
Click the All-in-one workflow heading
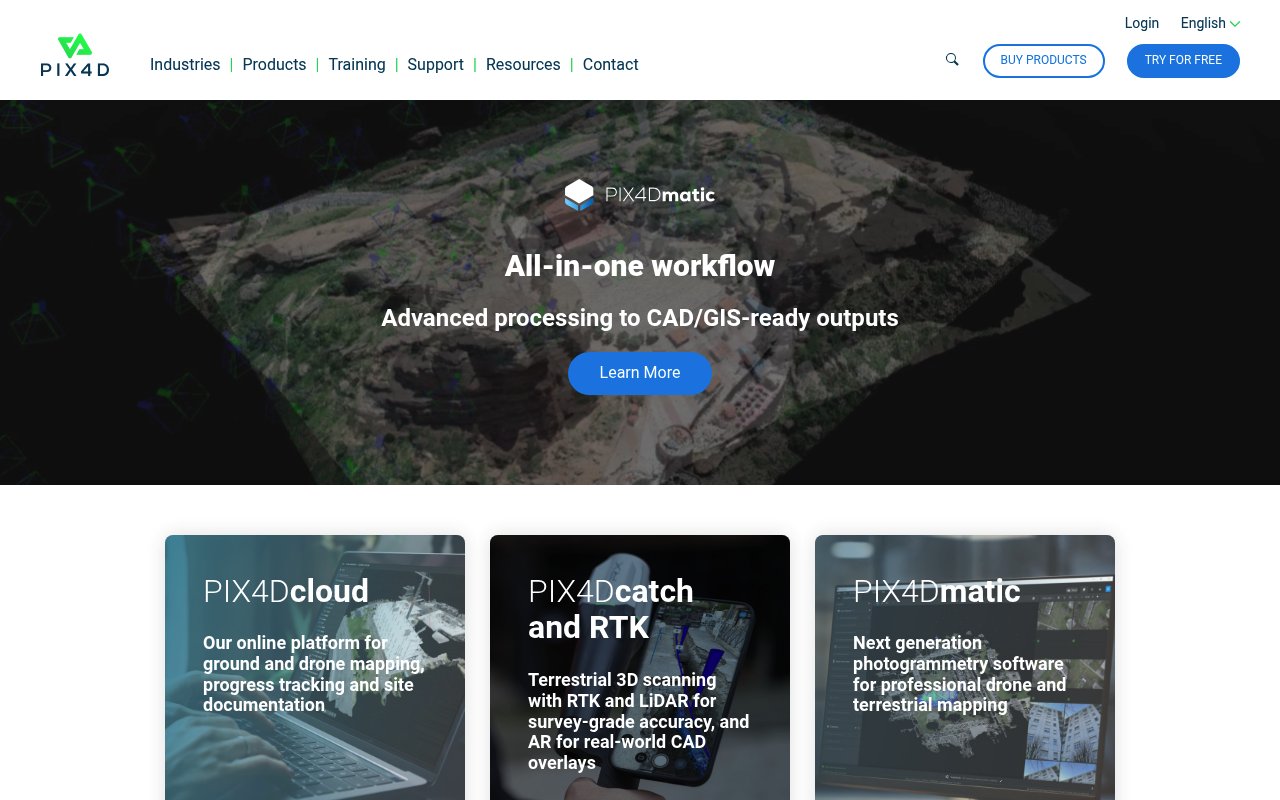(x=640, y=266)
